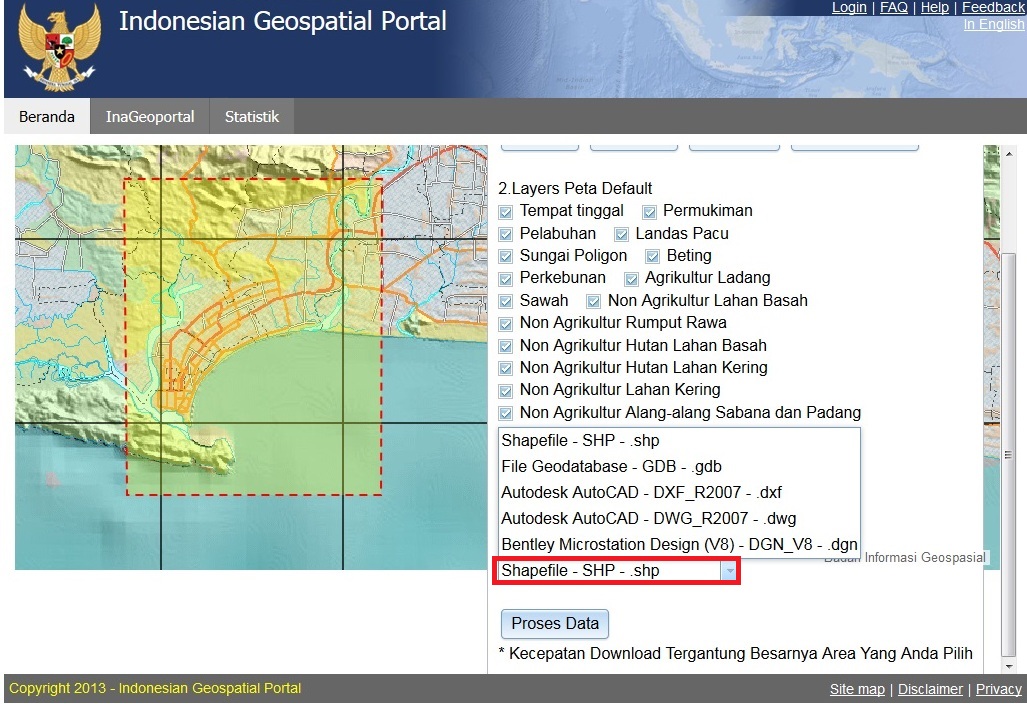Open the Privacy link
Screen dimensions: 1027x704
pyautogui.click(x=998, y=689)
